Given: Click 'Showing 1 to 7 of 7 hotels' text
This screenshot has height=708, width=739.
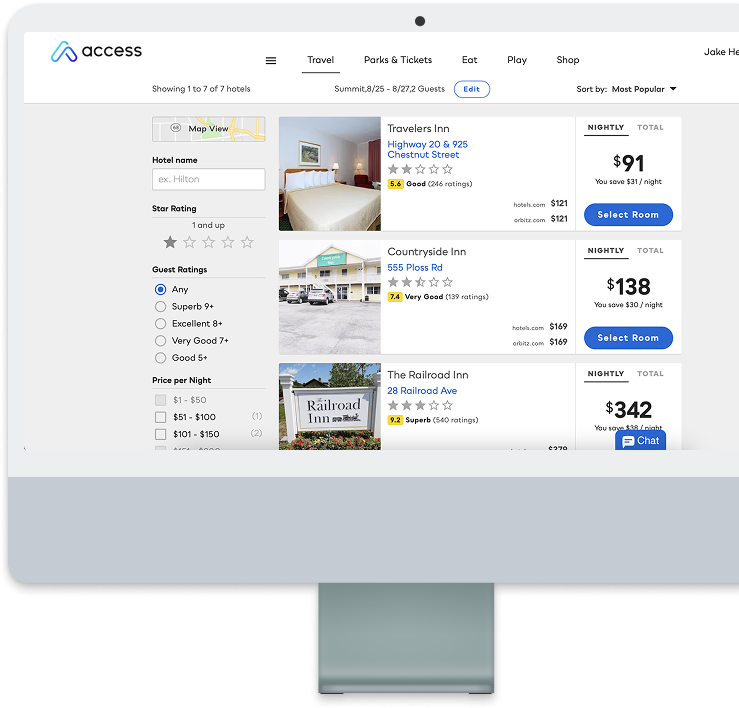Looking at the screenshot, I should [x=201, y=89].
